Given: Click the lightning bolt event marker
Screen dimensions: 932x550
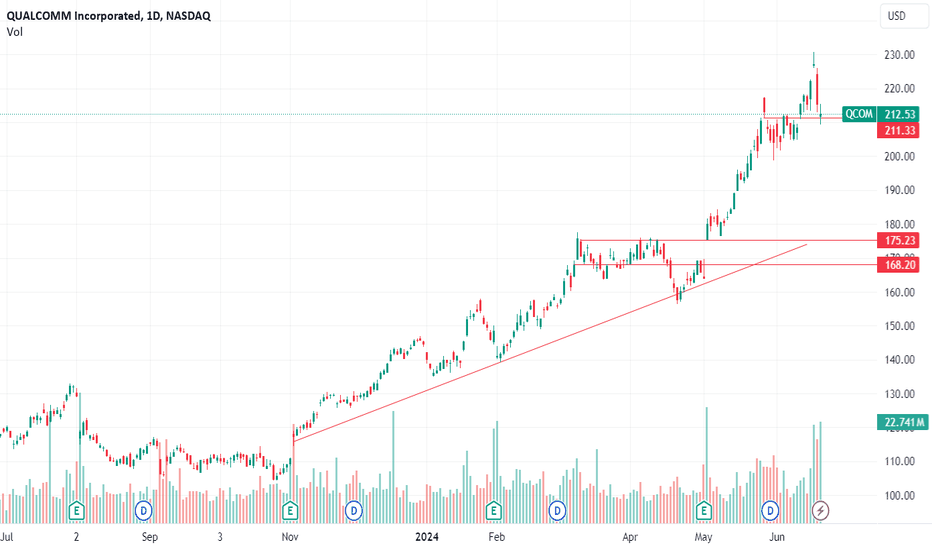Looking at the screenshot, I should (x=821, y=510).
